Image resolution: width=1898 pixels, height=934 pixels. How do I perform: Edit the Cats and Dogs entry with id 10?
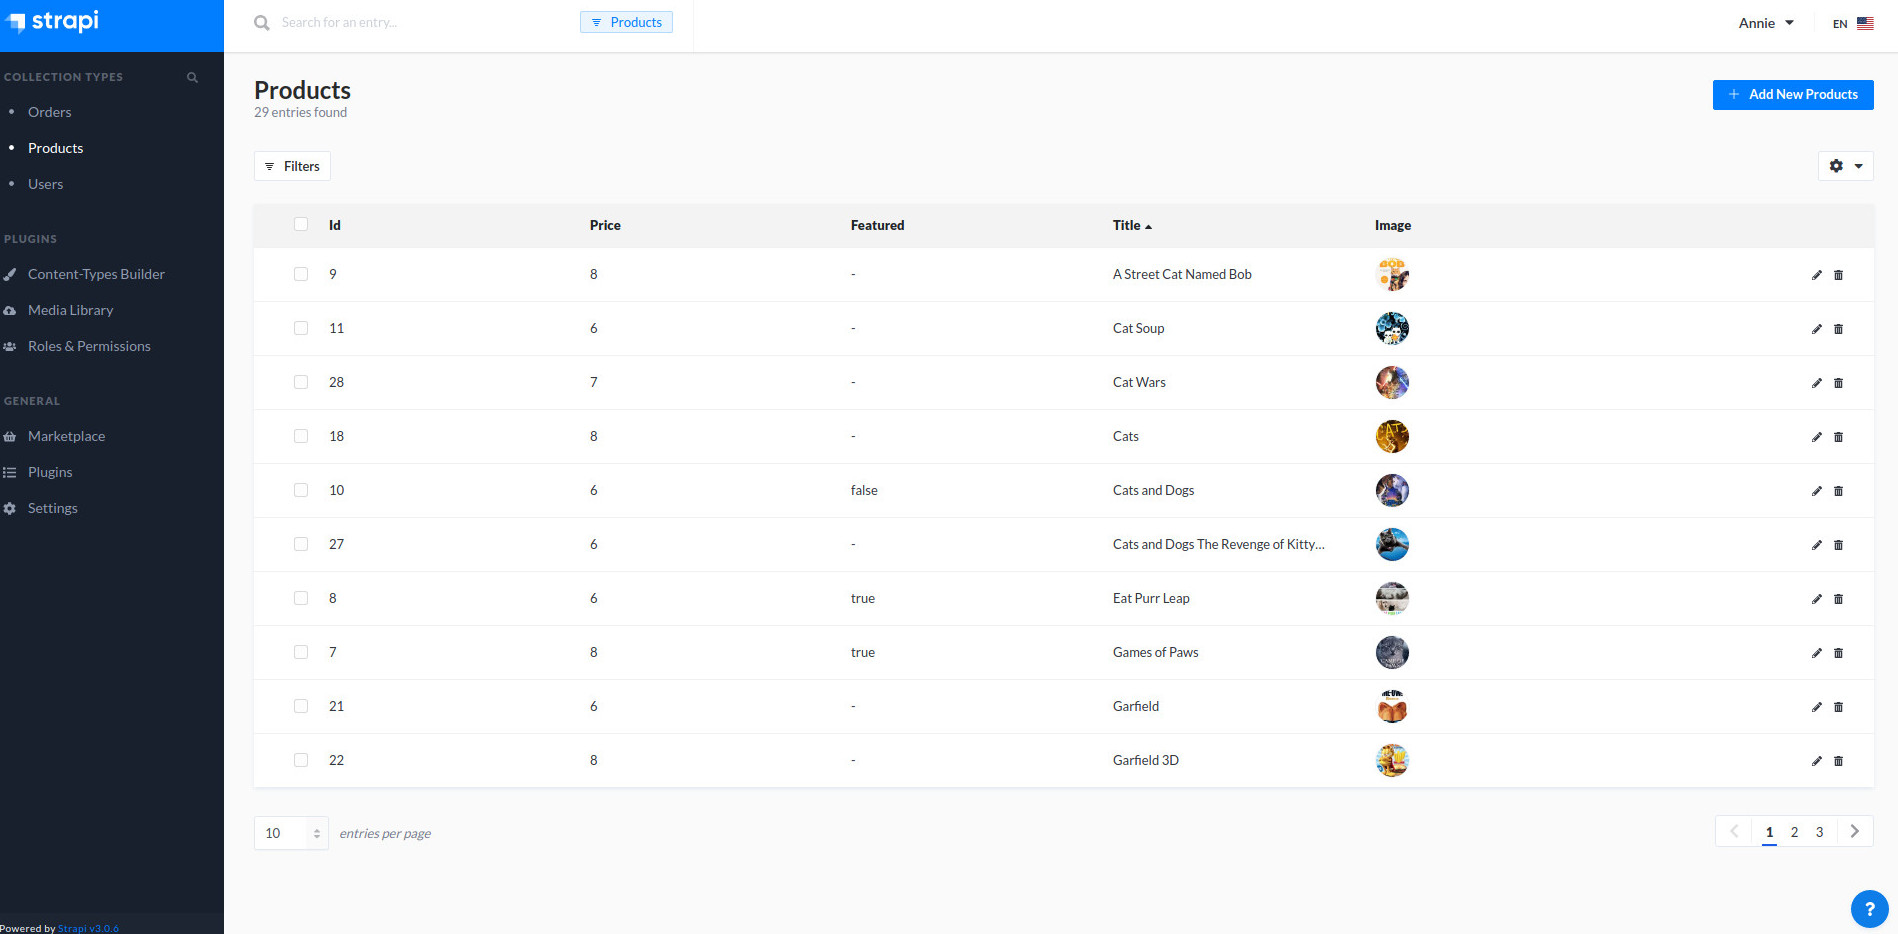point(1817,491)
